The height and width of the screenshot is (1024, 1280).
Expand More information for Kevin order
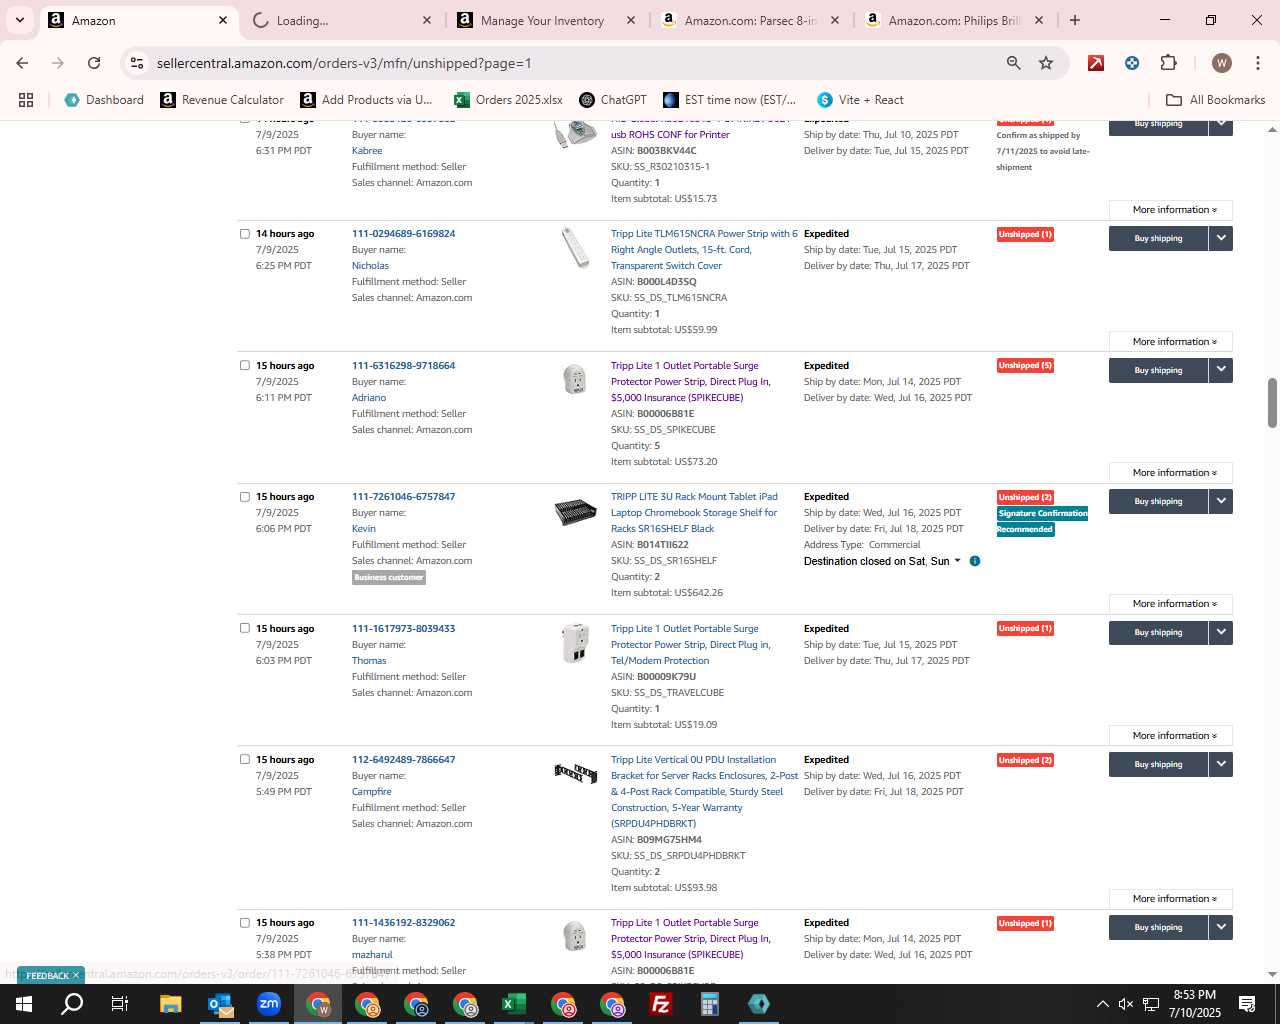point(1171,604)
